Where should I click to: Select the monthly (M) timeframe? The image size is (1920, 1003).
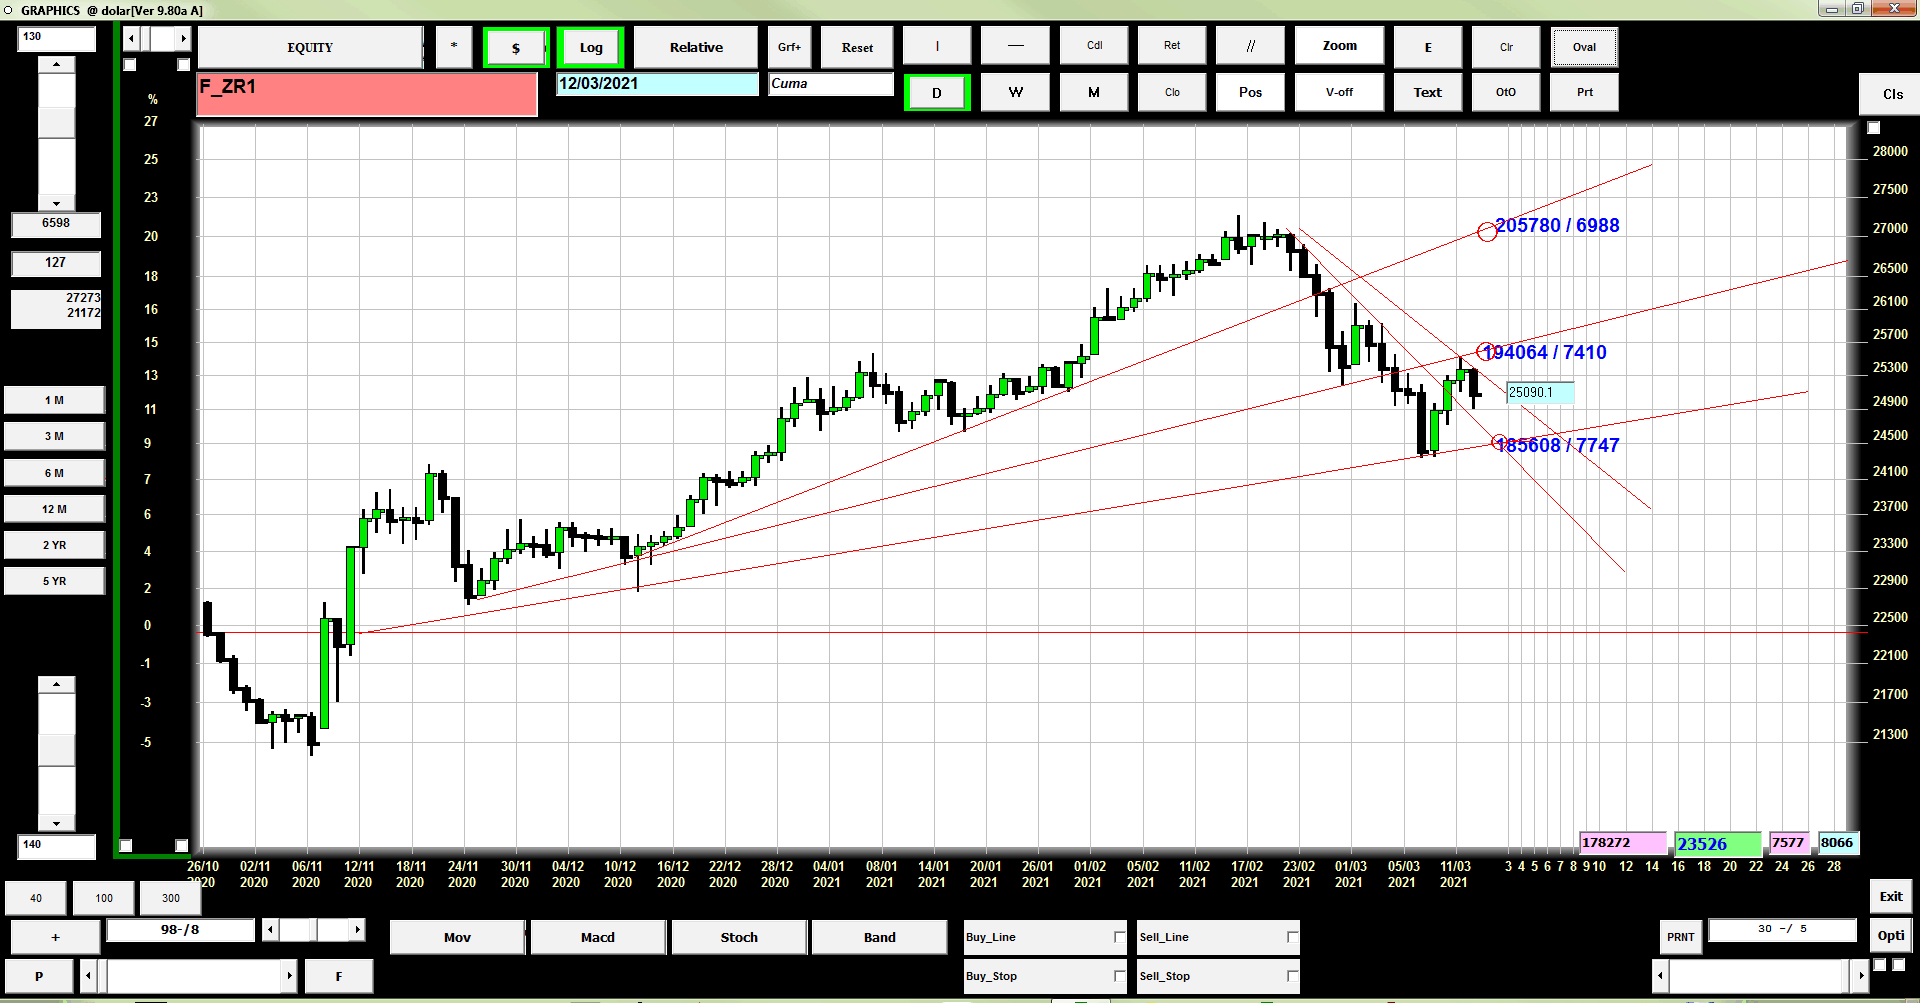[1094, 92]
